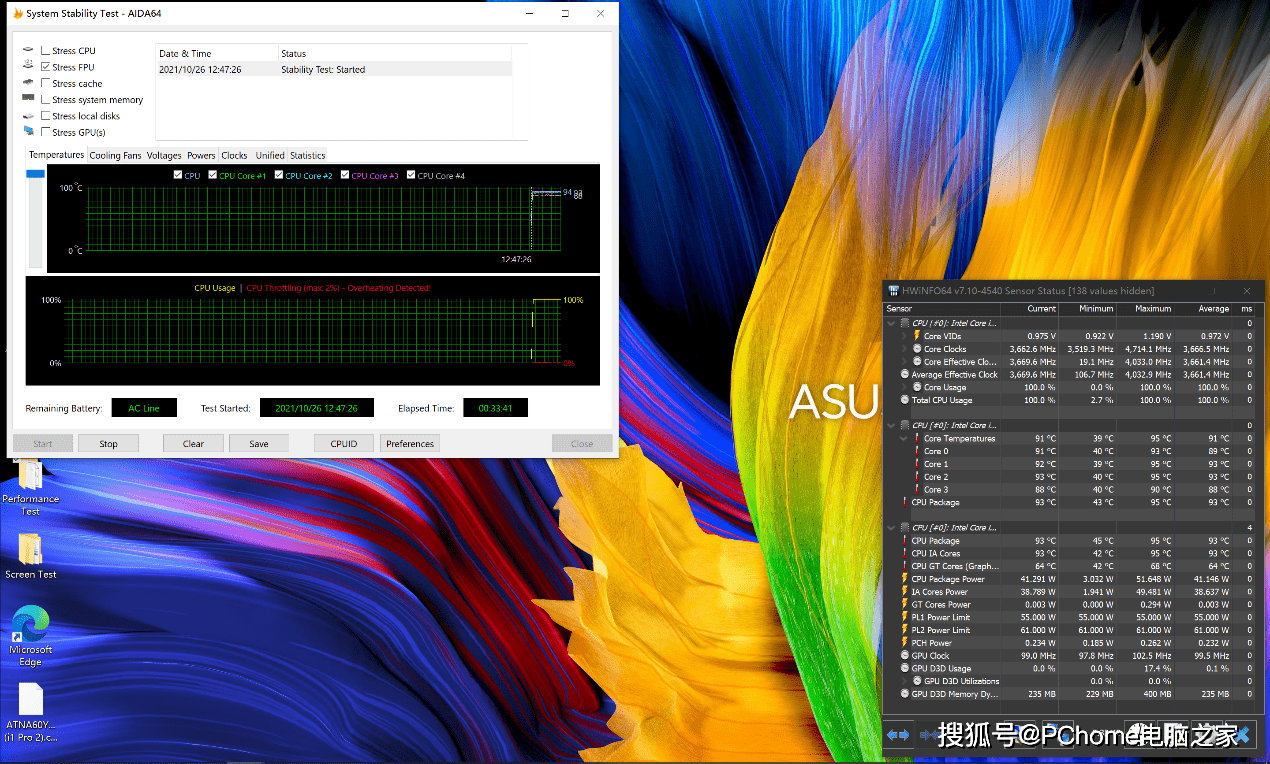Uncheck the Stress FPU option
1270x764 pixels.
pyautogui.click(x=45, y=66)
